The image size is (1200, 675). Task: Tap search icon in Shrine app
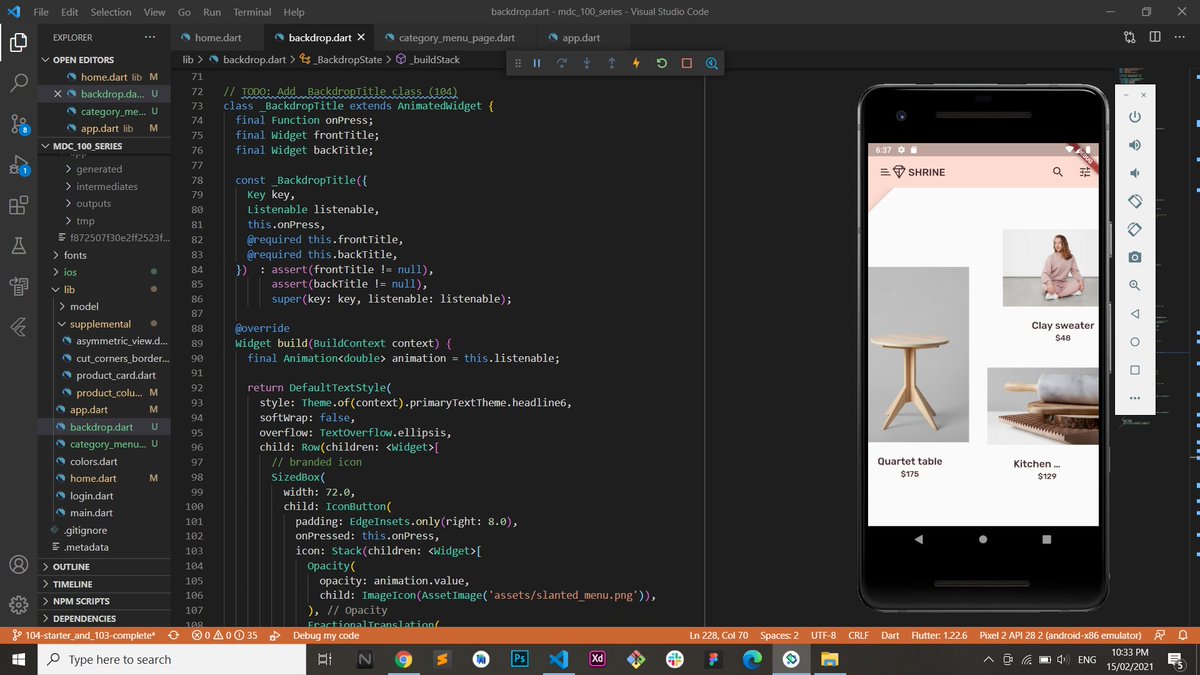click(x=1058, y=172)
